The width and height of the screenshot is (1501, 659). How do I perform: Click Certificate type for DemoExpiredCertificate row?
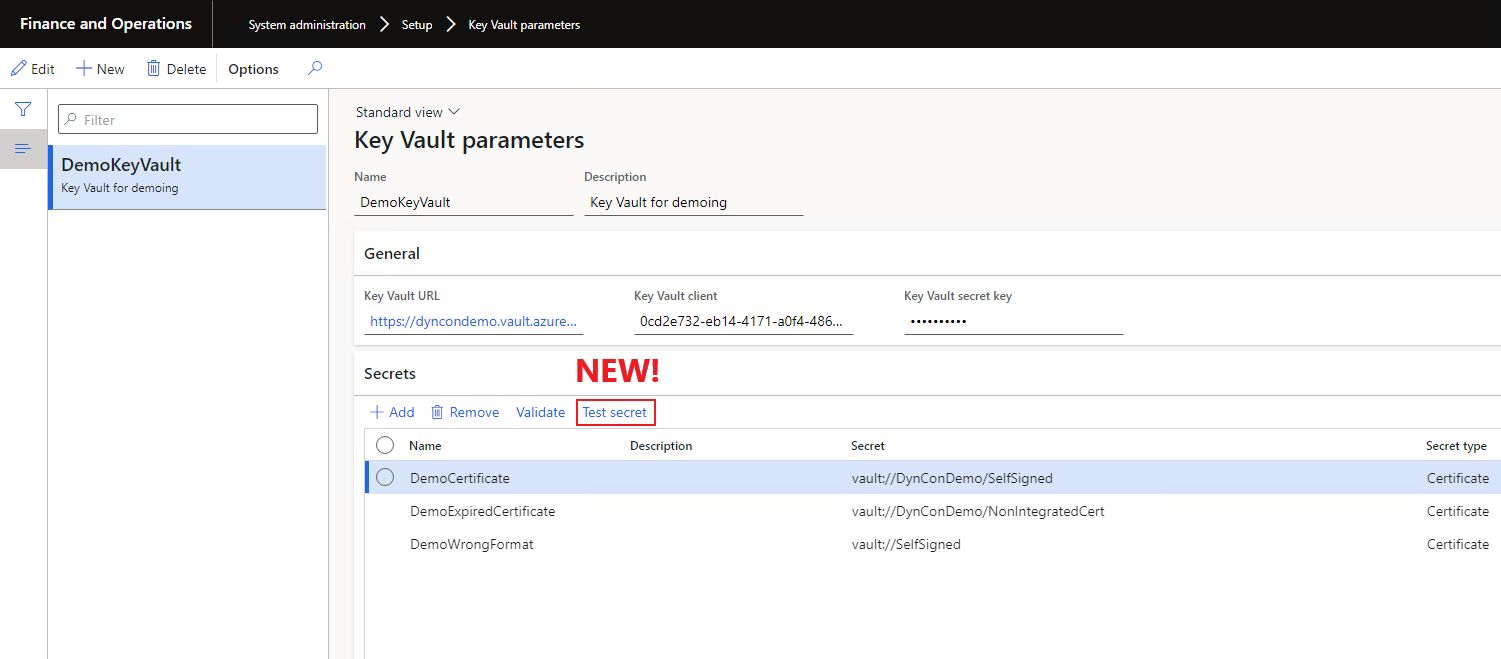click(x=1458, y=511)
